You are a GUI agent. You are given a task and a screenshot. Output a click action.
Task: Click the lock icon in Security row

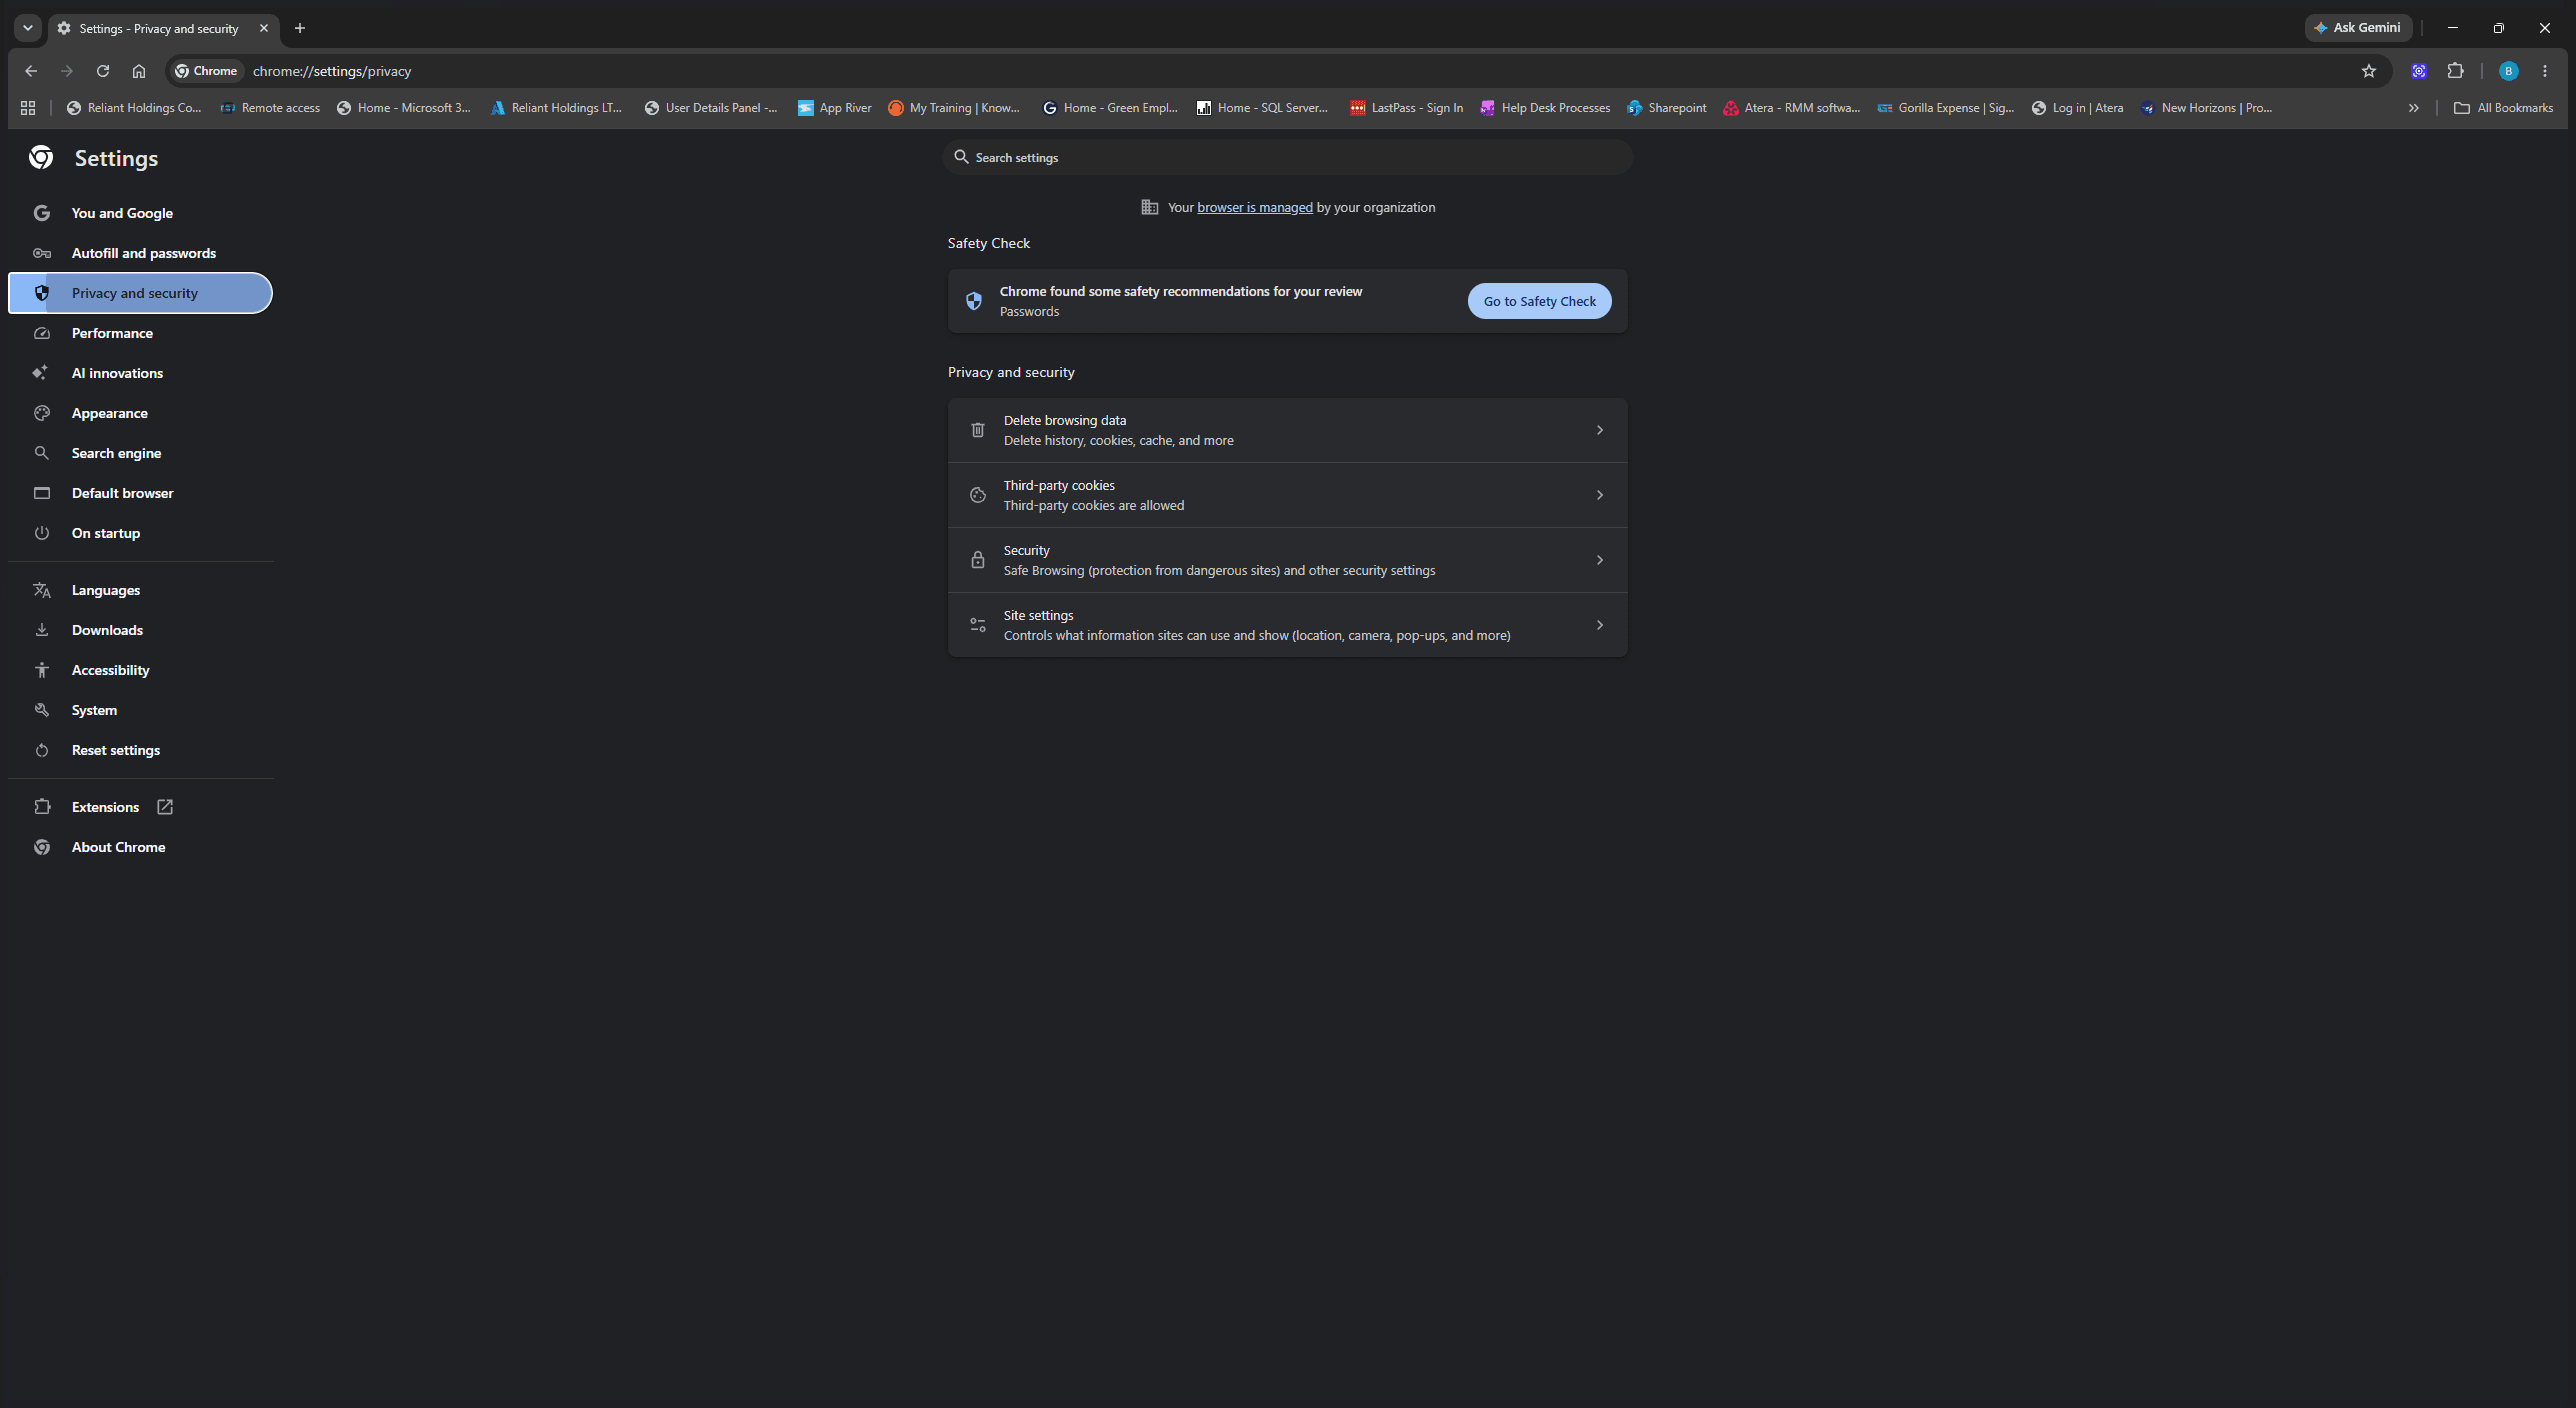tap(978, 560)
